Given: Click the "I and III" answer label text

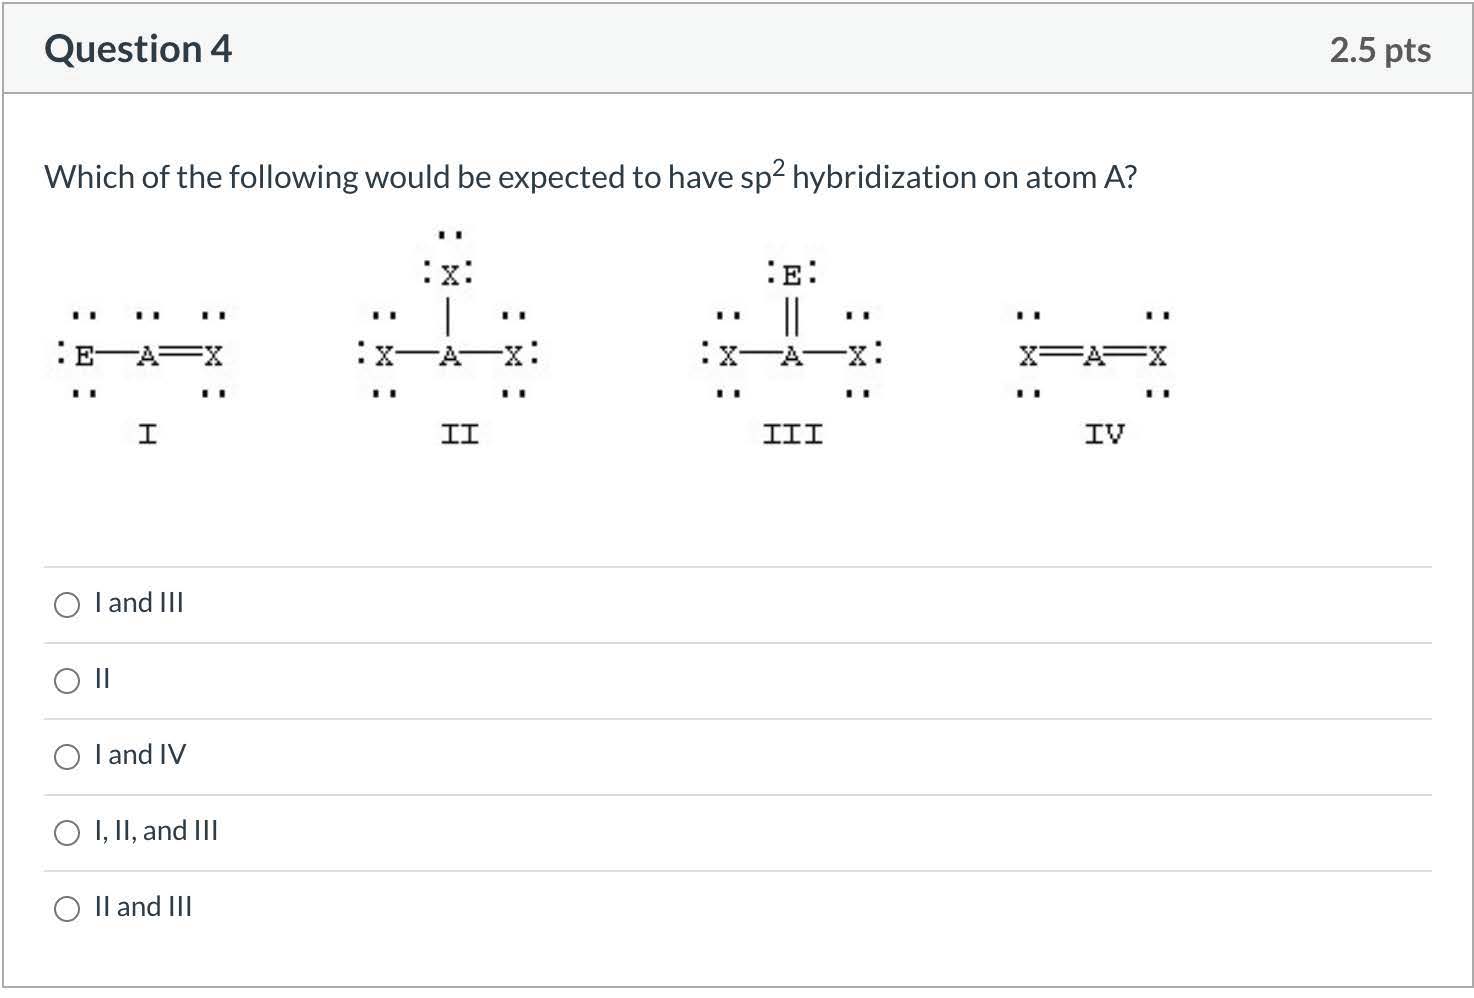Looking at the screenshot, I should tap(139, 603).
